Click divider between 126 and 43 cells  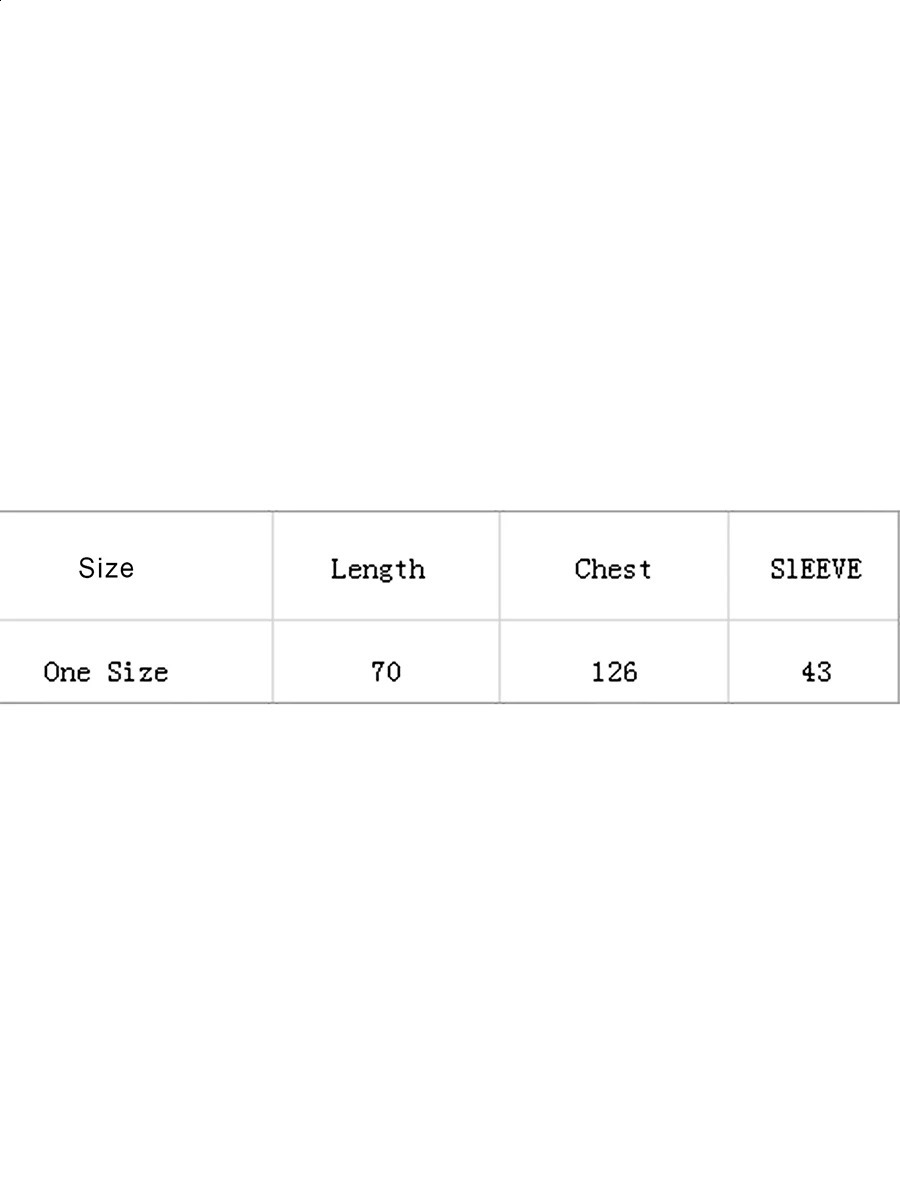pos(728,662)
